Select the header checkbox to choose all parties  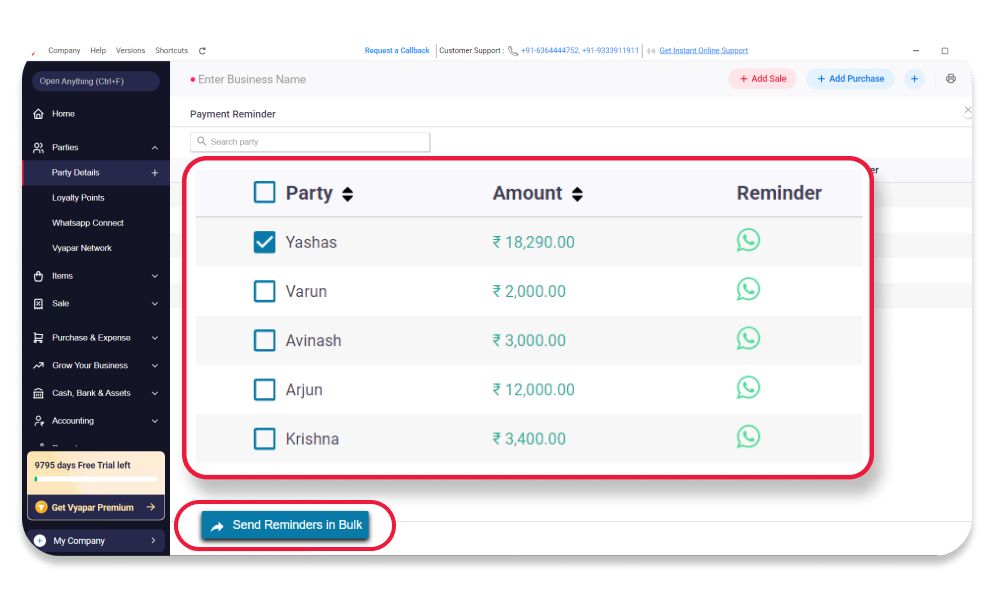(x=264, y=192)
